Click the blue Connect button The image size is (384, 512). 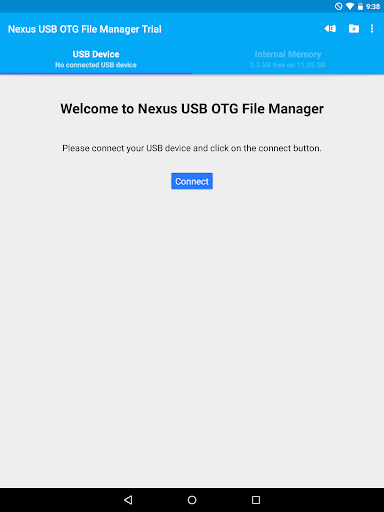point(192,181)
